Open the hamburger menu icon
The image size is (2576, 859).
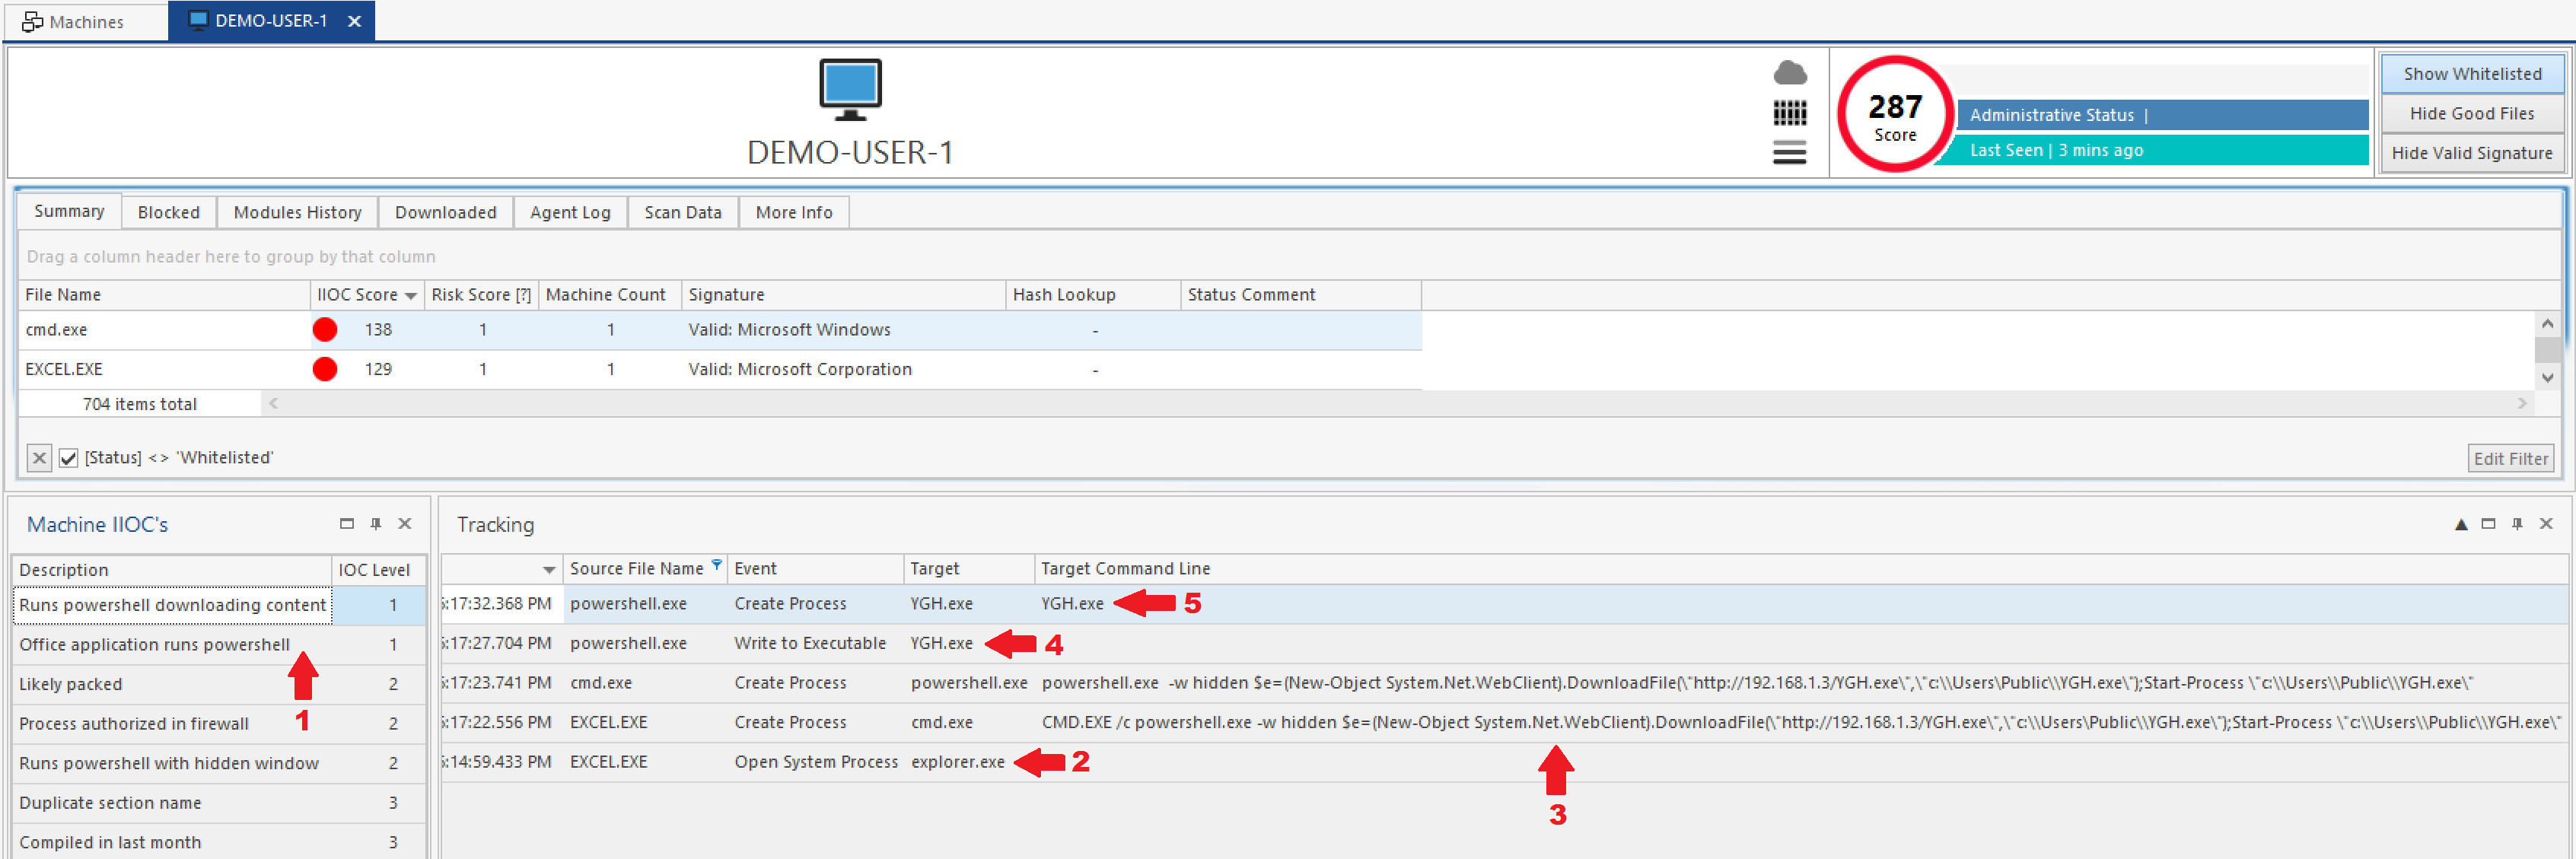pyautogui.click(x=1789, y=153)
